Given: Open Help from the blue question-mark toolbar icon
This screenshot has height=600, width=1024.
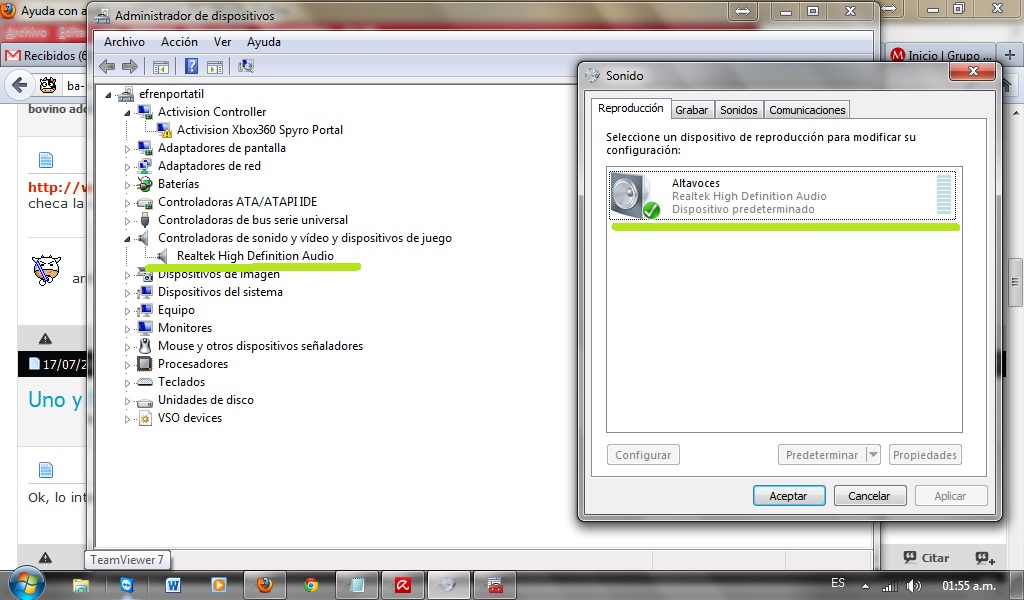Looking at the screenshot, I should tap(191, 66).
